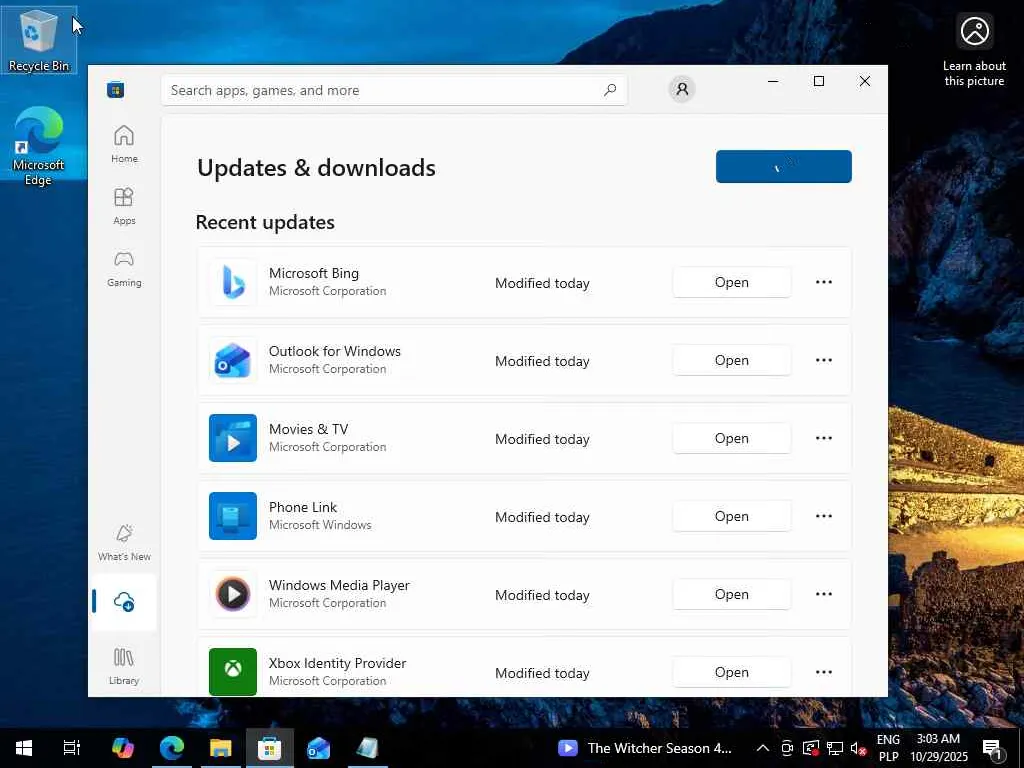1024x768 pixels.
Task: Click the search magnifier icon
Action: coord(610,90)
